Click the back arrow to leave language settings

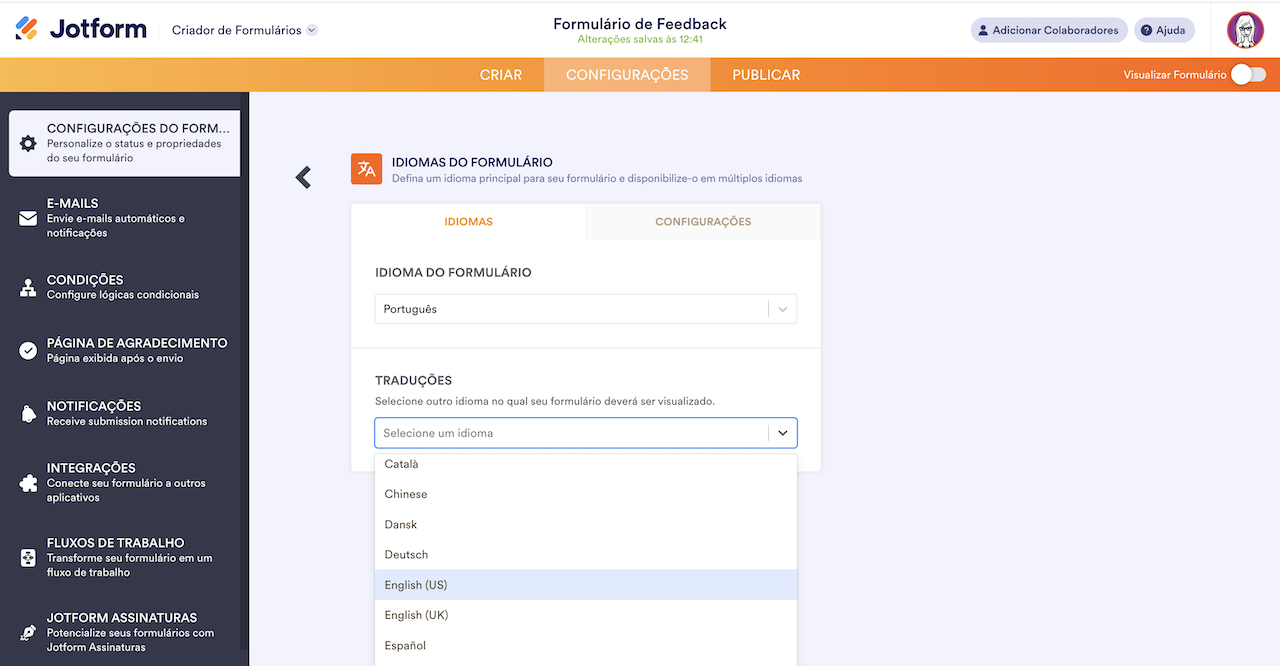[302, 177]
